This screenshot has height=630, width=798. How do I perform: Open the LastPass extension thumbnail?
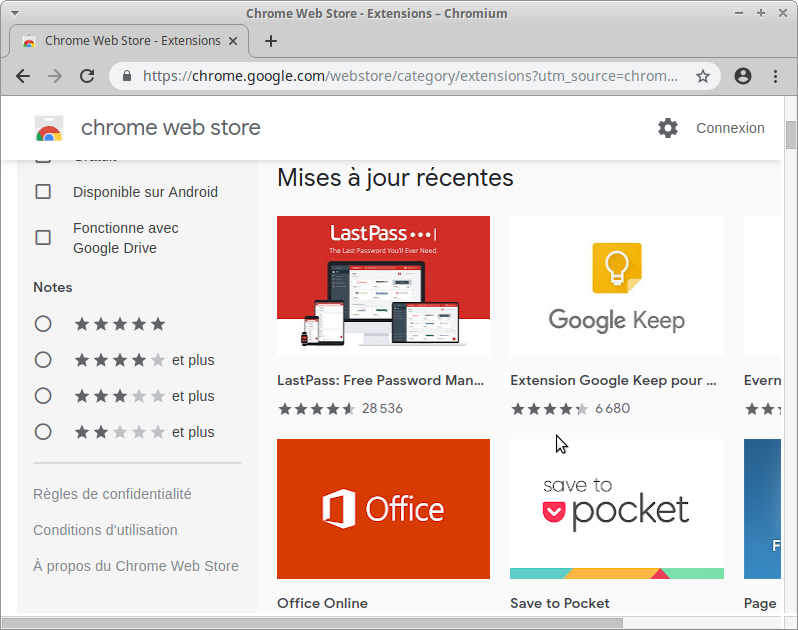pyautogui.click(x=383, y=286)
